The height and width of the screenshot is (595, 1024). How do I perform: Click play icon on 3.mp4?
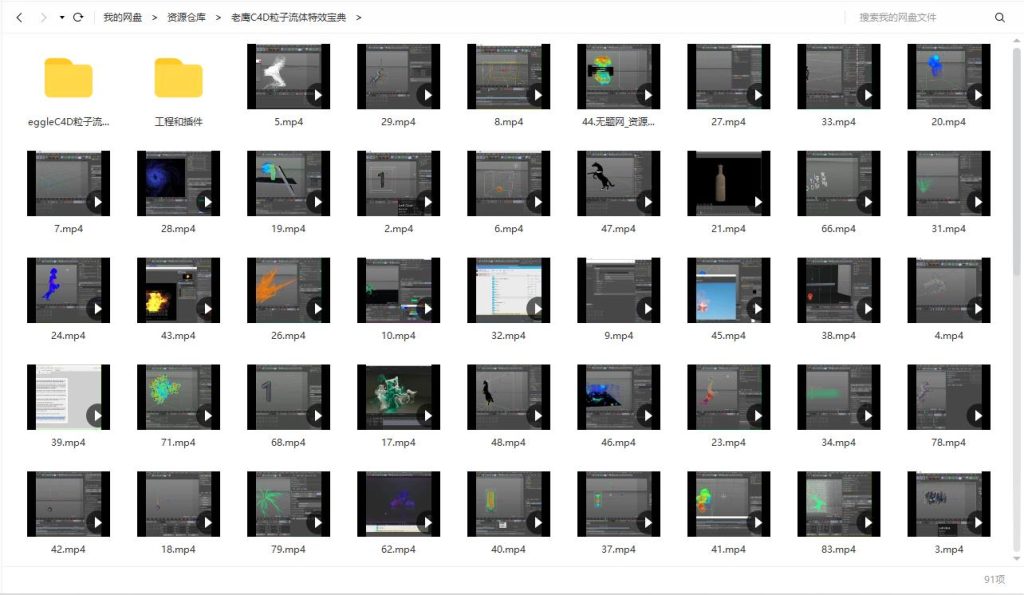click(976, 522)
